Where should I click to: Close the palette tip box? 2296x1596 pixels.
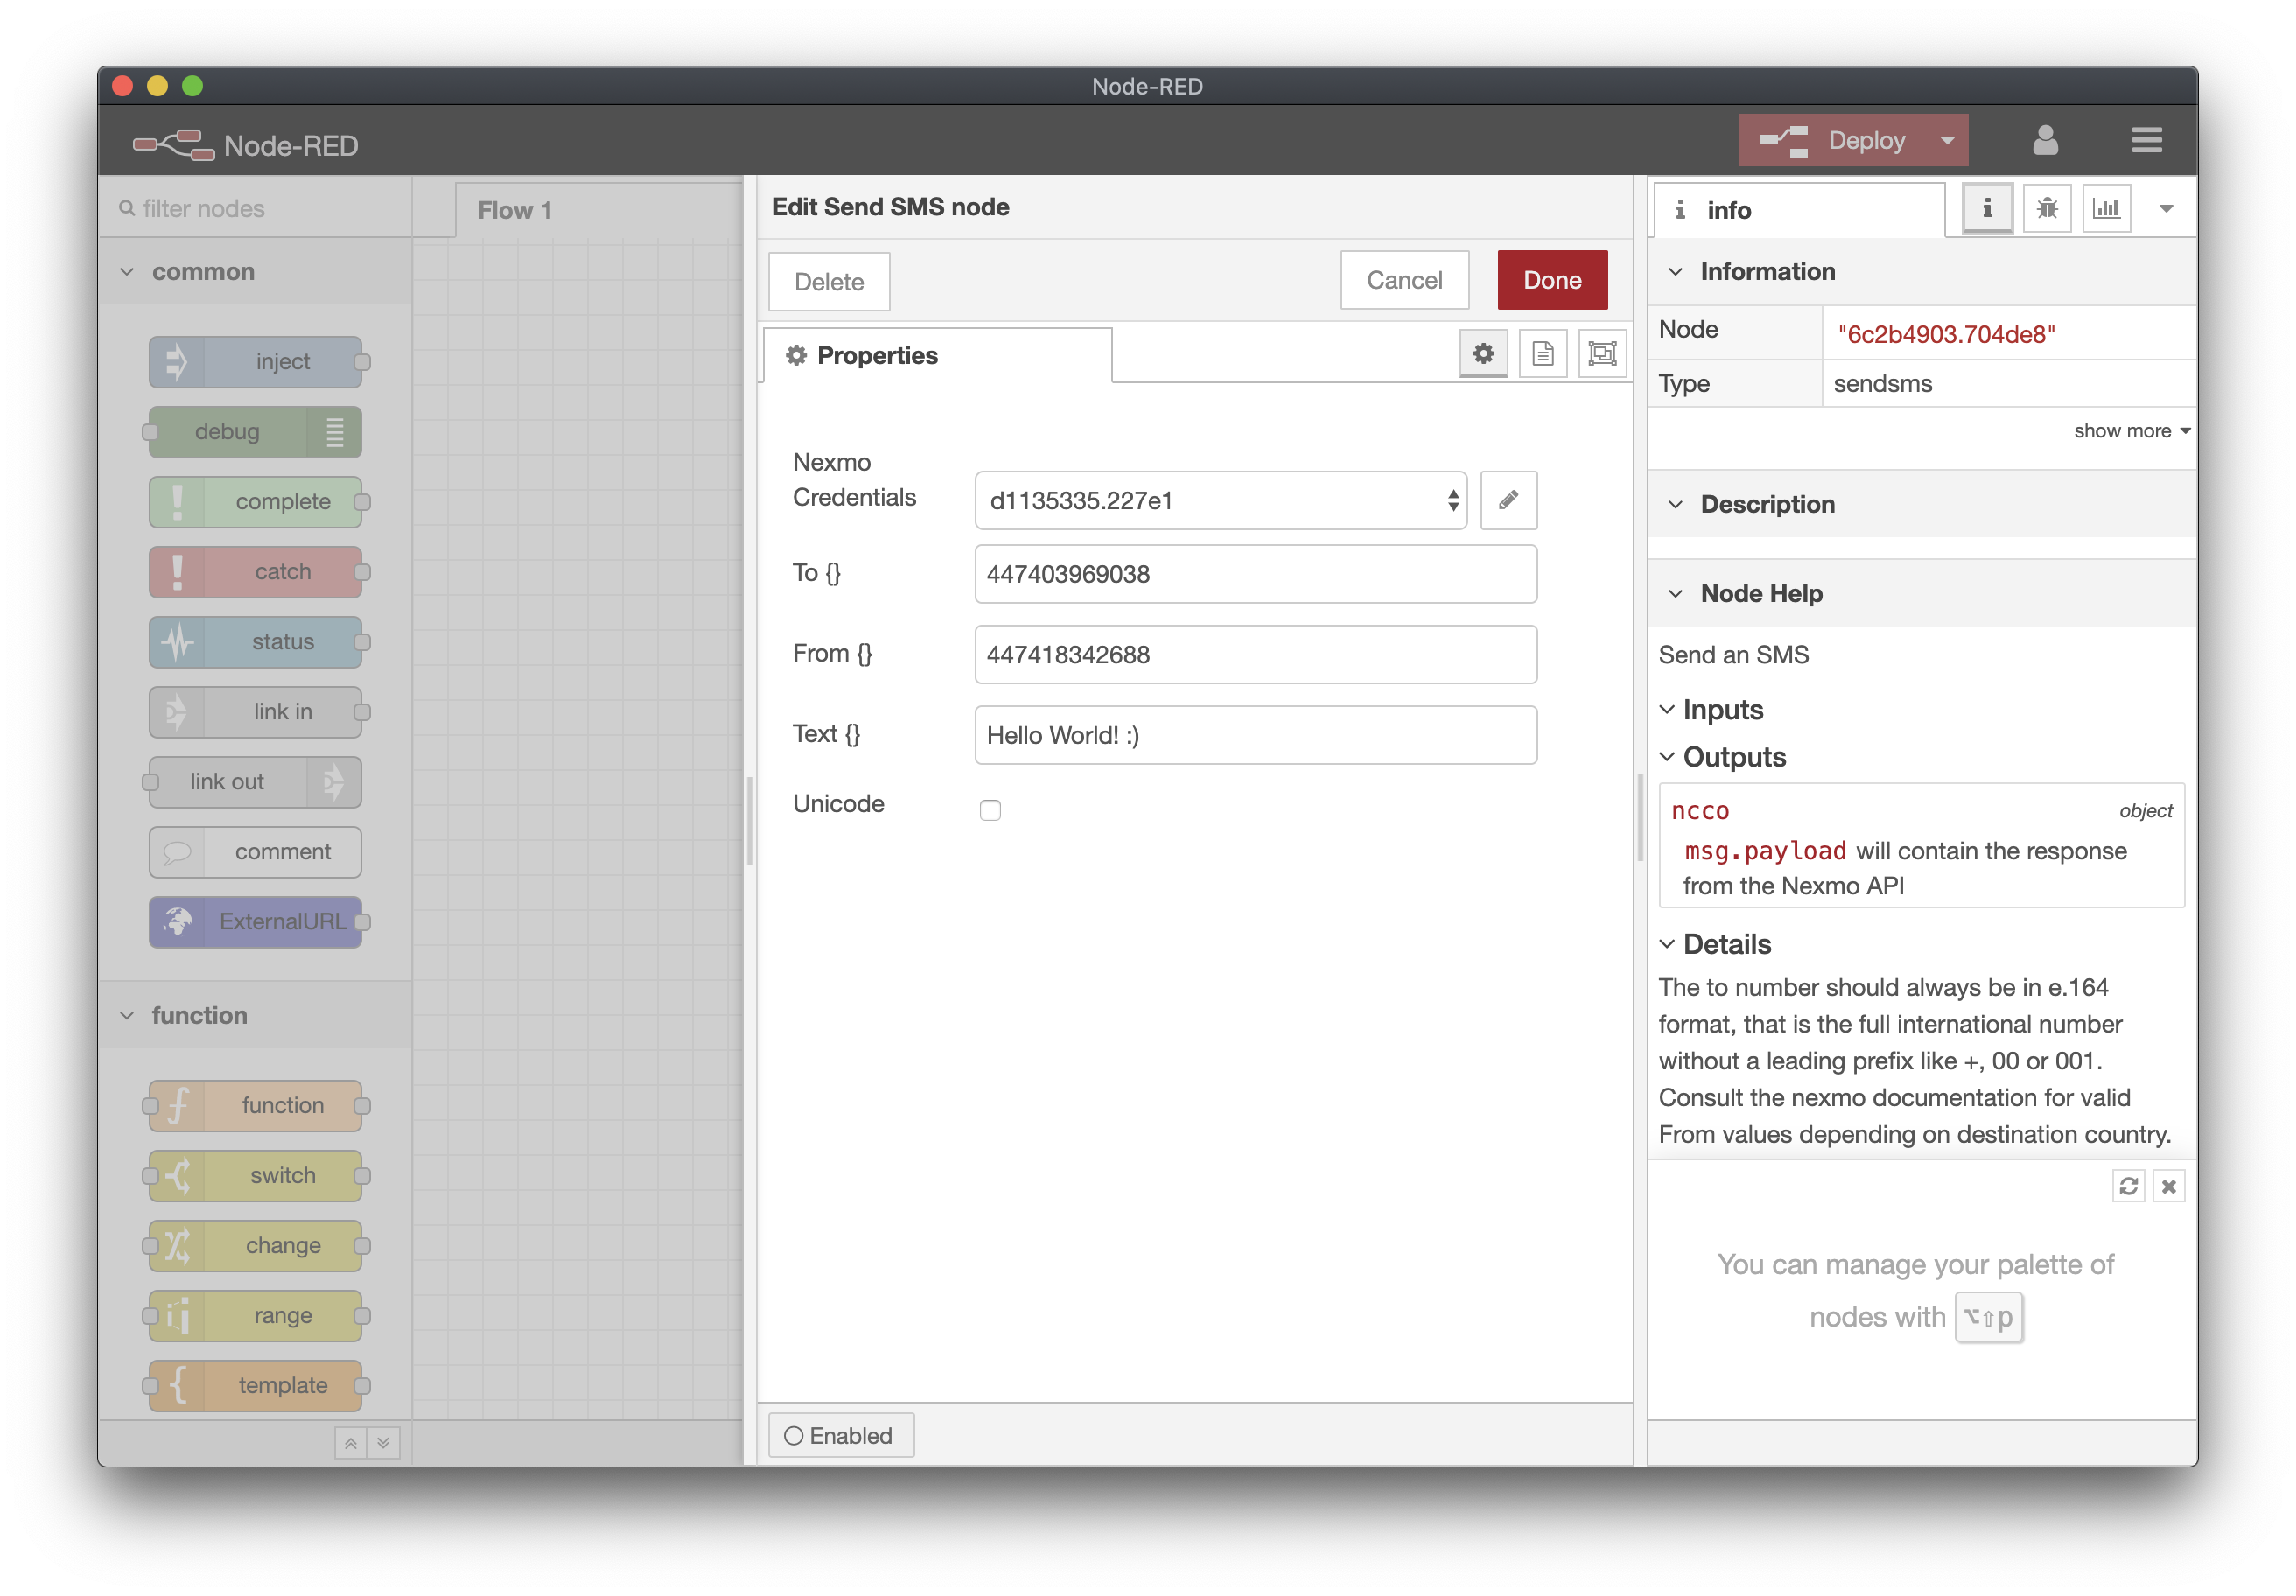(x=2168, y=1186)
